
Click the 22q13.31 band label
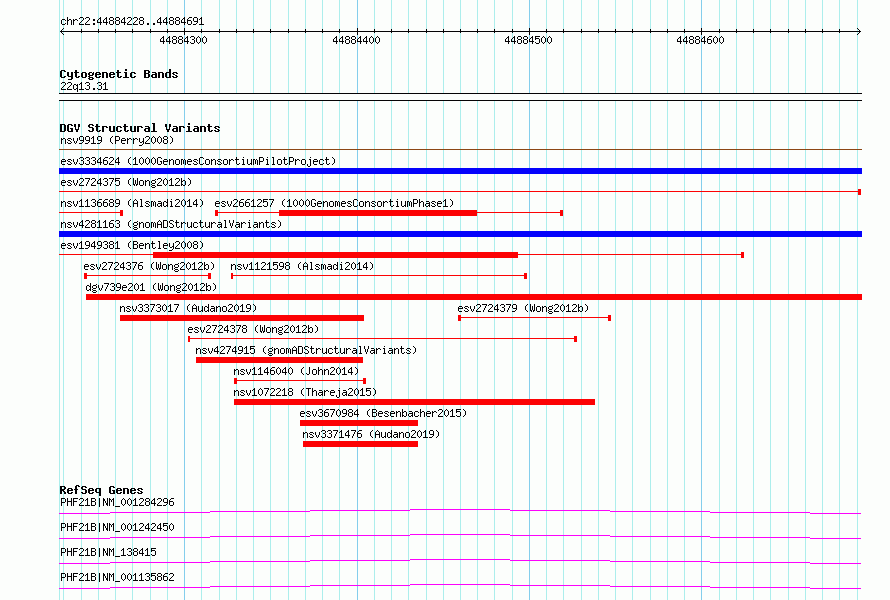tap(84, 86)
